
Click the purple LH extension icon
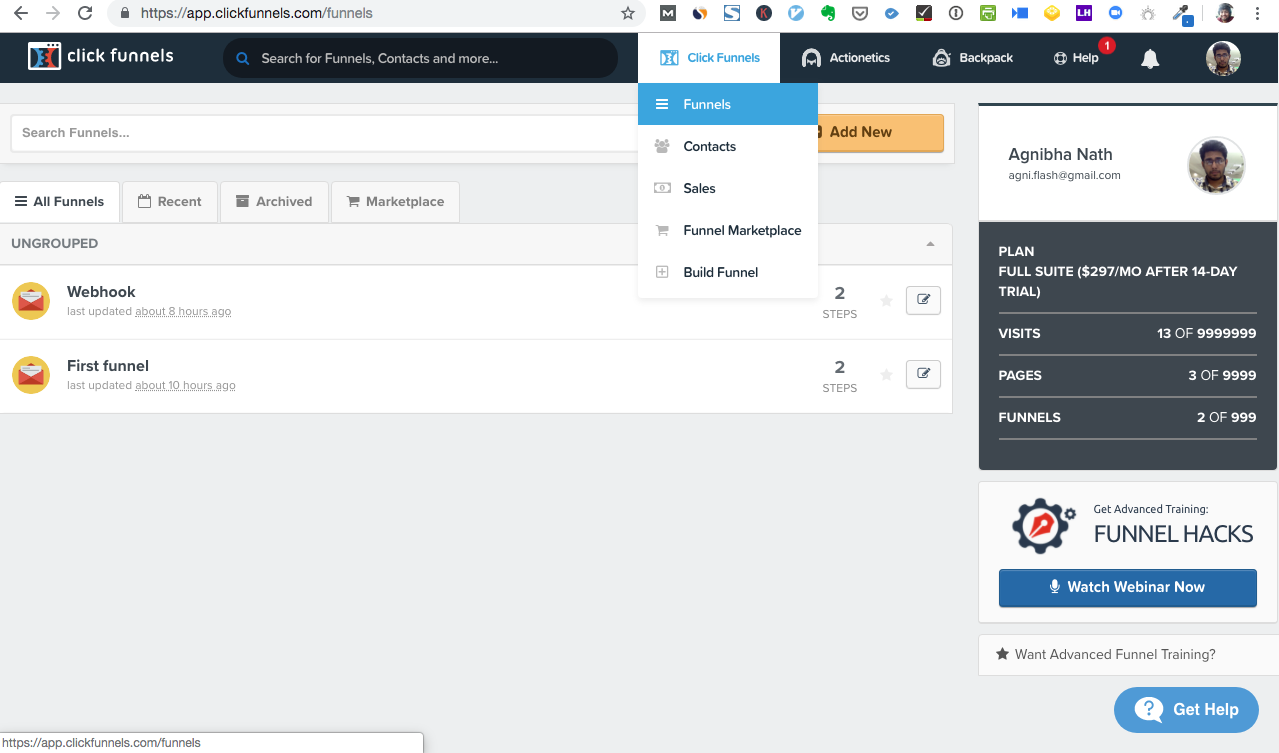[1083, 14]
